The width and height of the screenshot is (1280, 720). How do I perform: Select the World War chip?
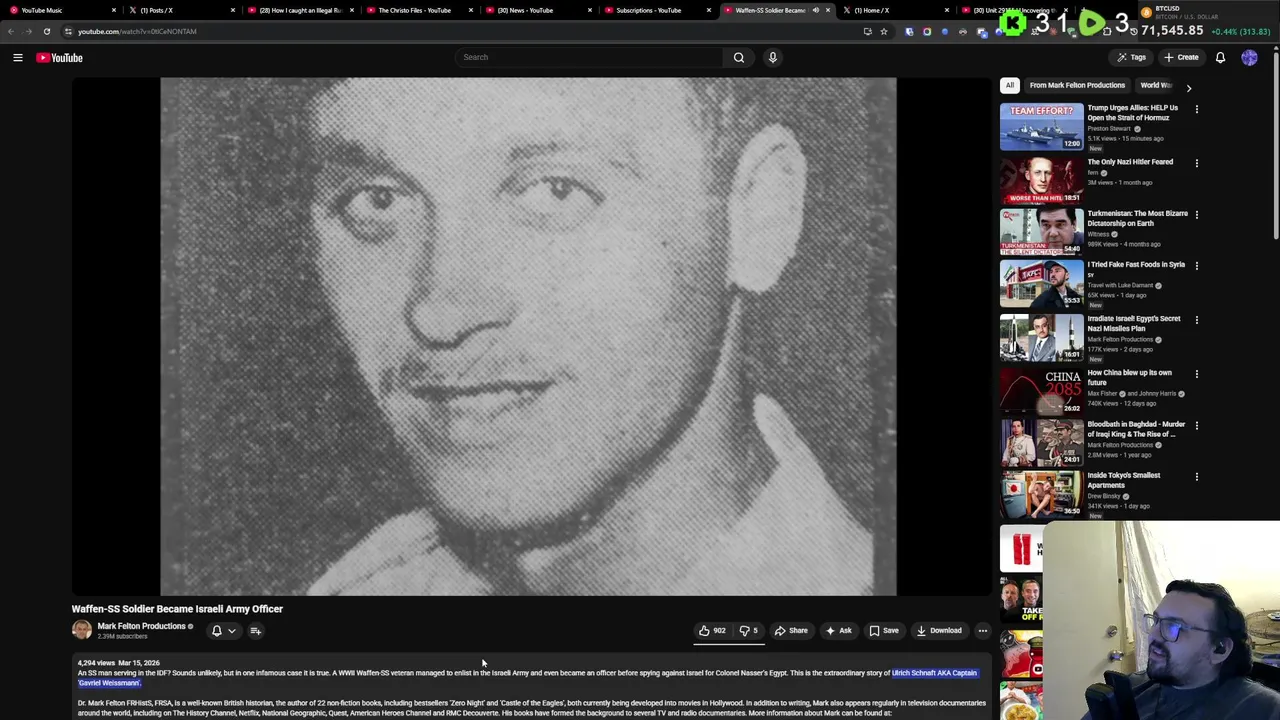[1156, 86]
